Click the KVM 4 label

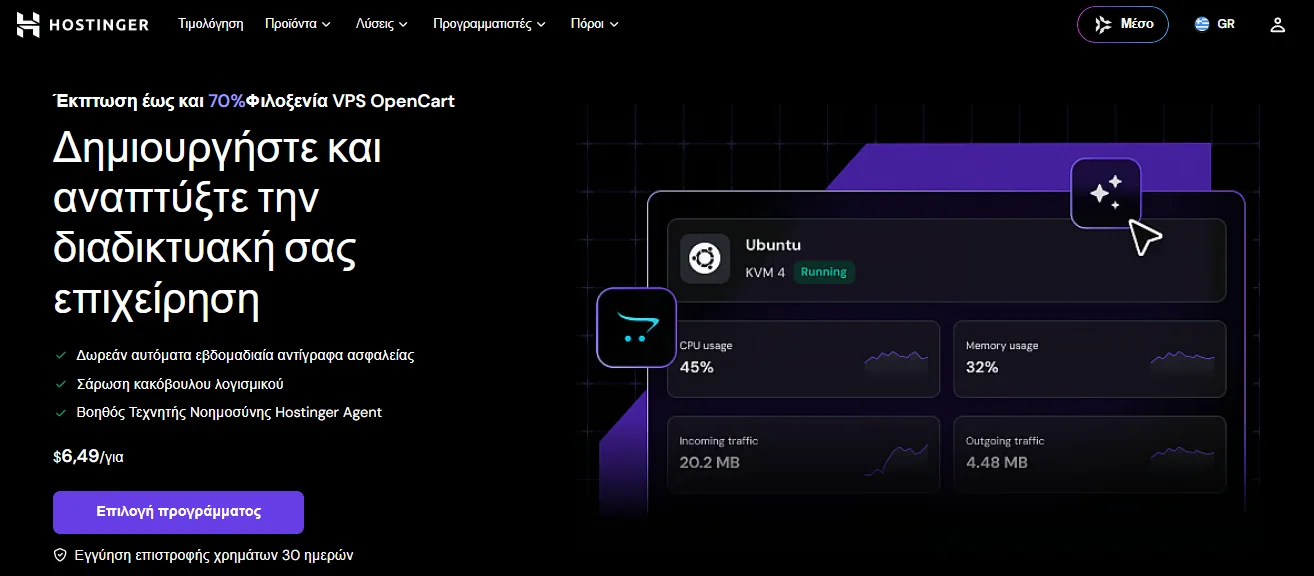click(x=765, y=273)
